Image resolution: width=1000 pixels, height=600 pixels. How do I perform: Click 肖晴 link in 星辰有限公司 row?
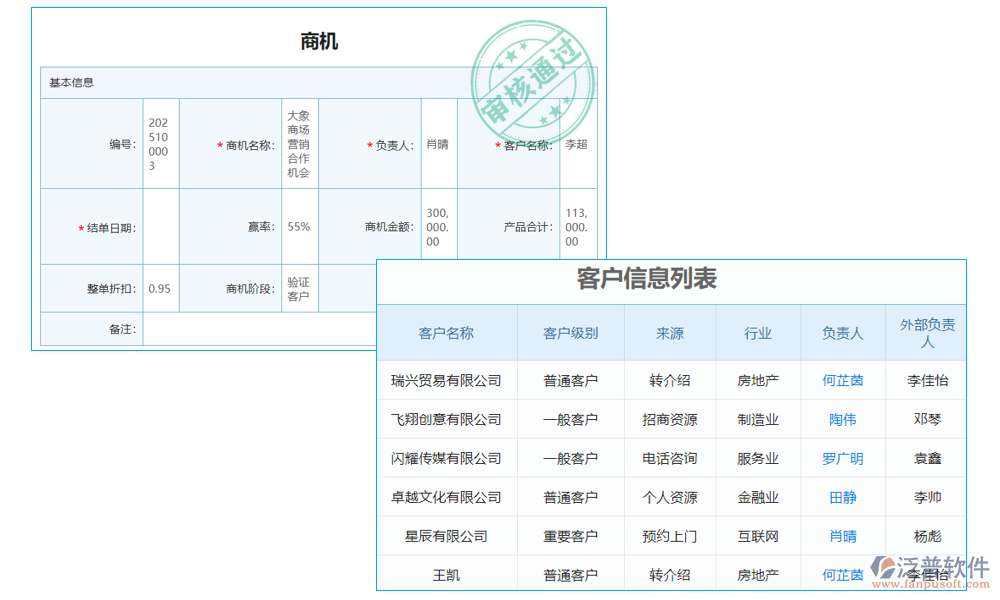click(841, 536)
